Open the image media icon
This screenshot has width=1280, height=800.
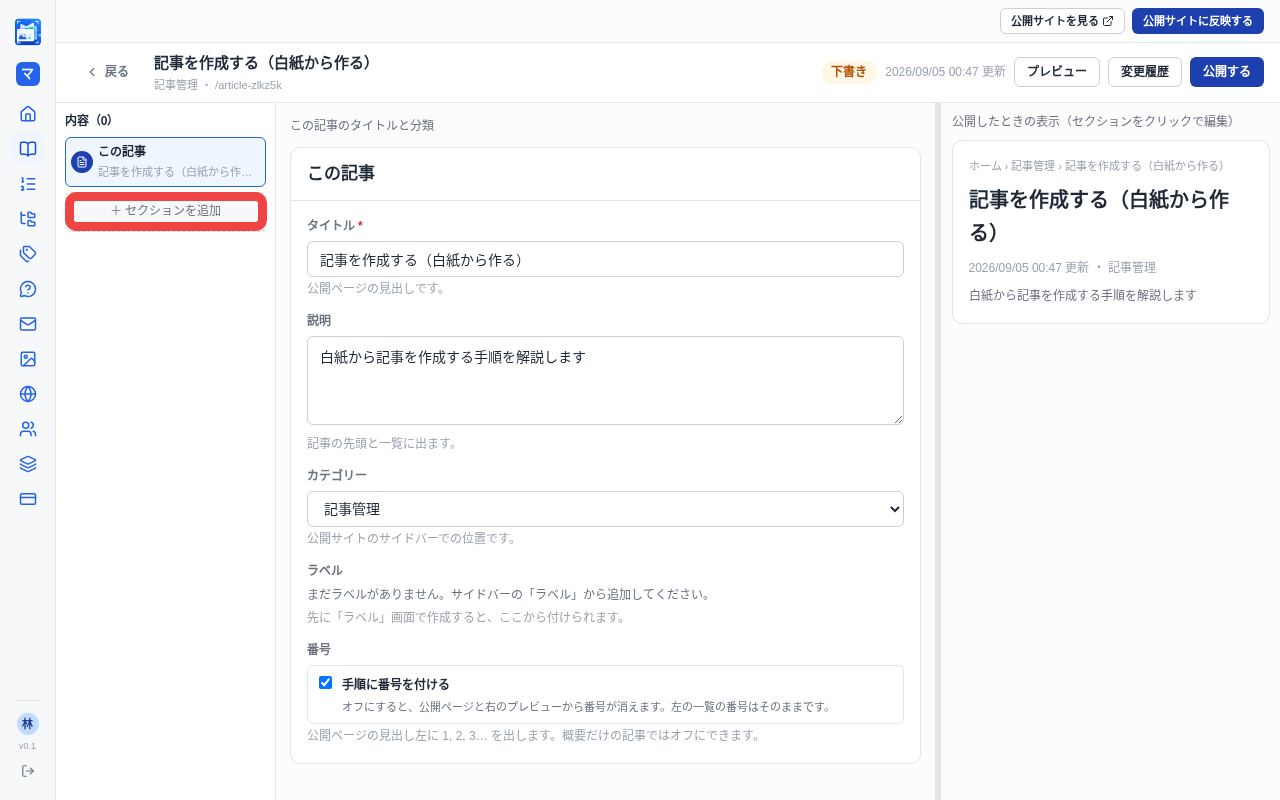28,359
